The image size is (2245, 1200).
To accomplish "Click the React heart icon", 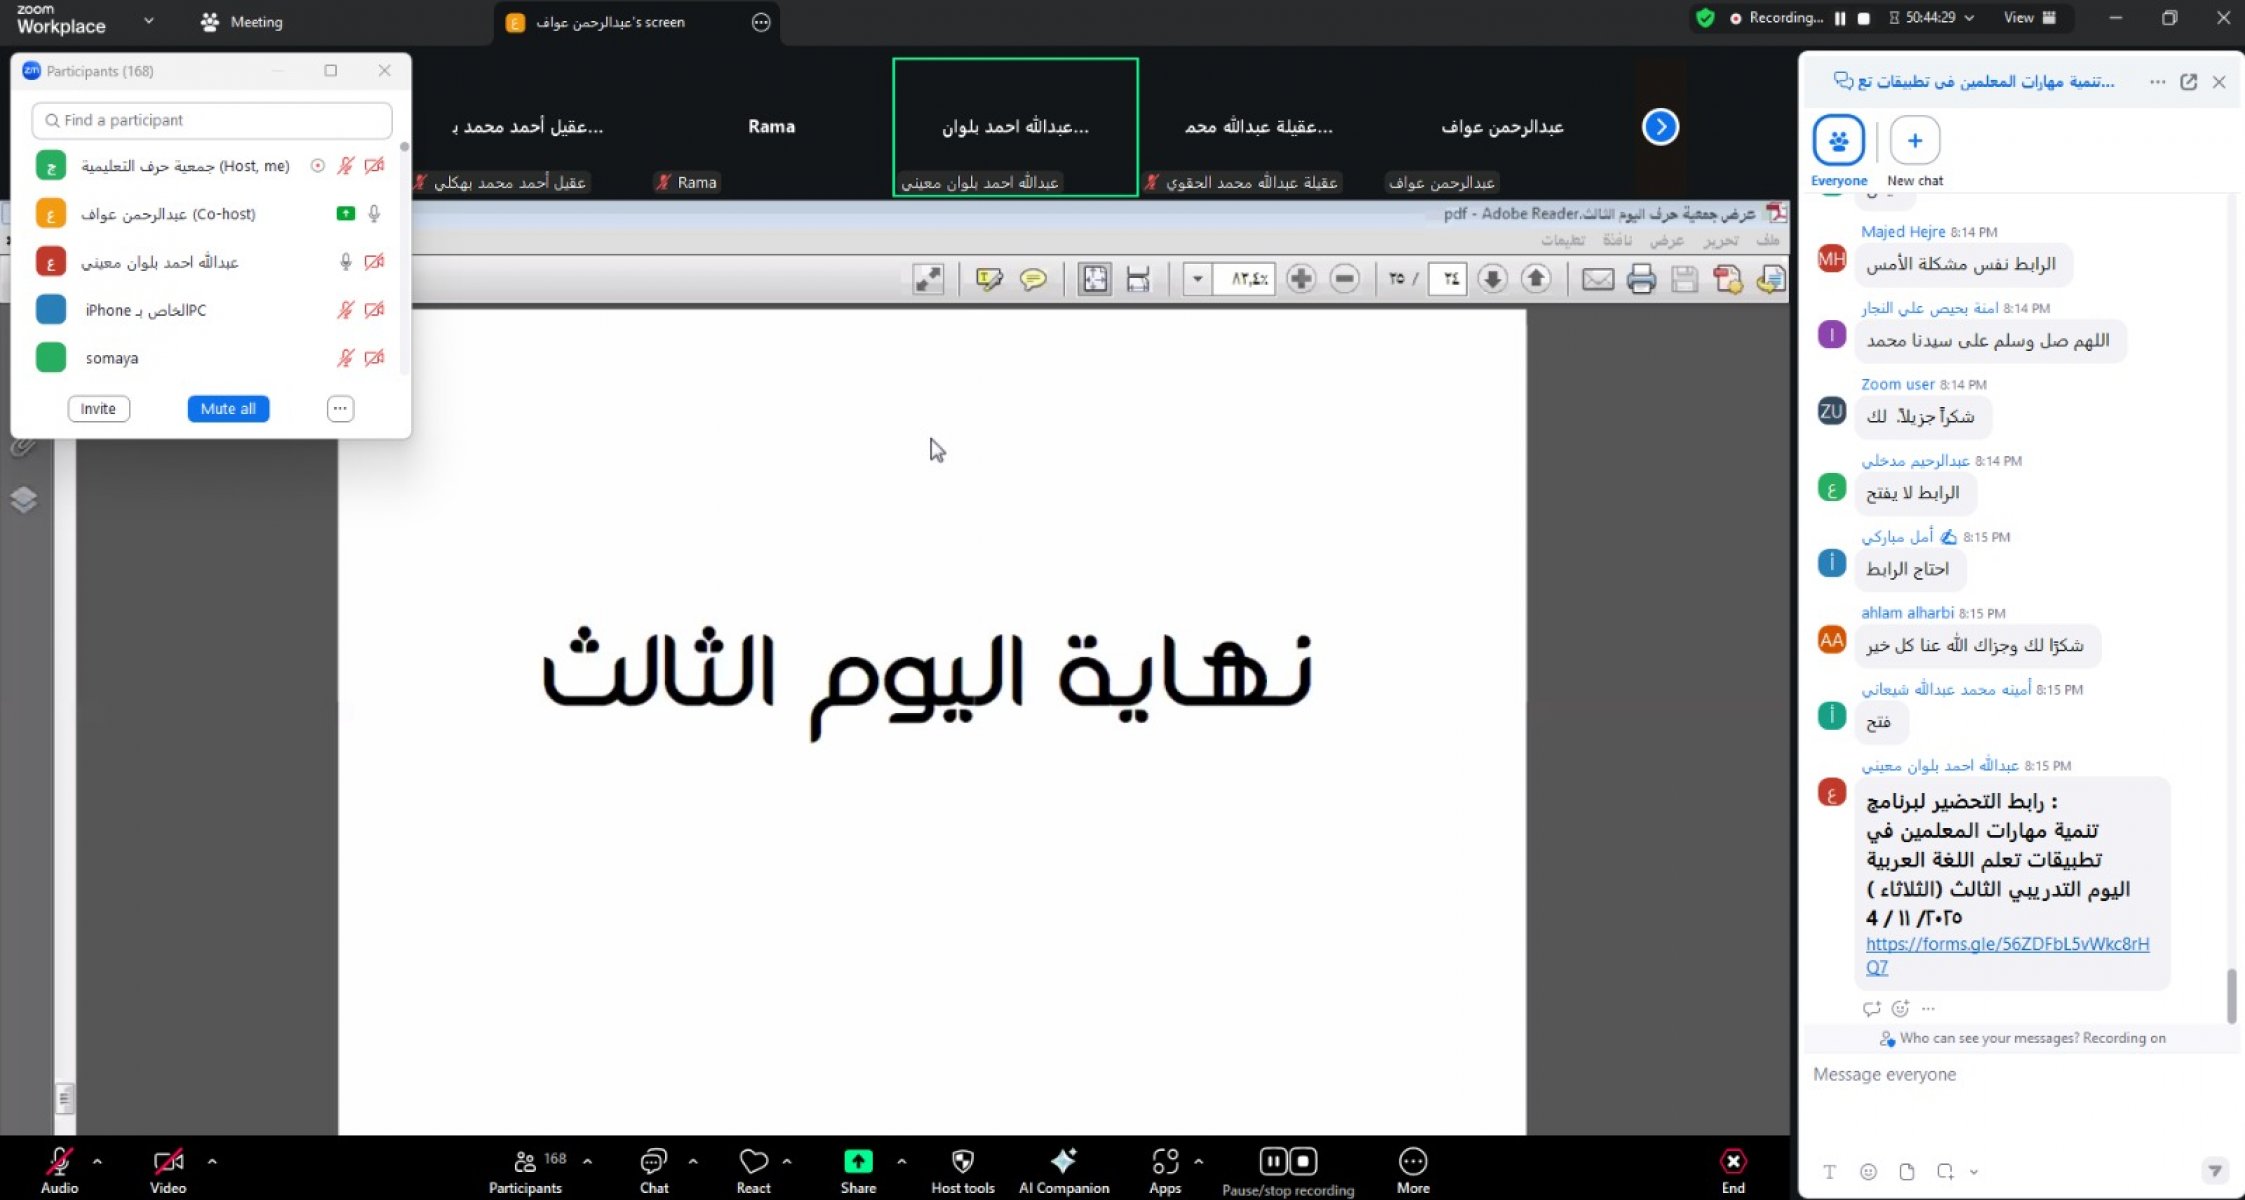I will [x=753, y=1162].
